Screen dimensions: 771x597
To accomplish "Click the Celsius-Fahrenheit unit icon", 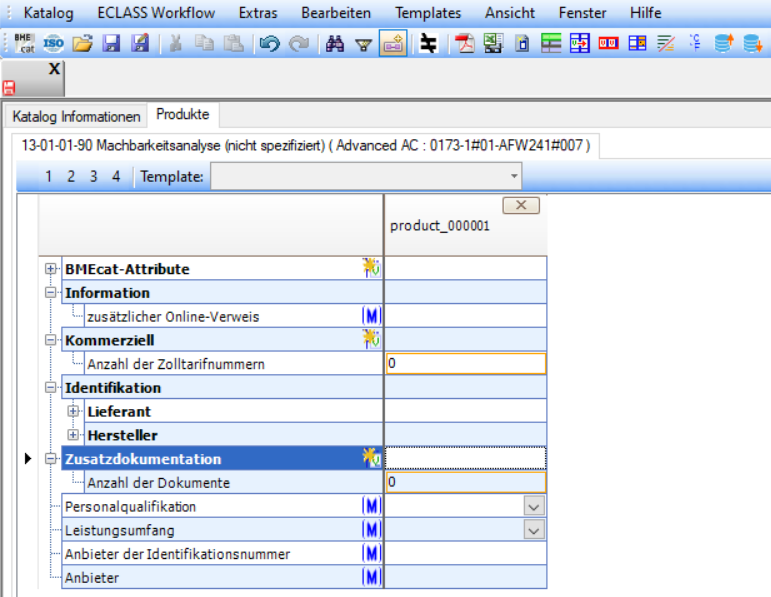I will (x=695, y=42).
